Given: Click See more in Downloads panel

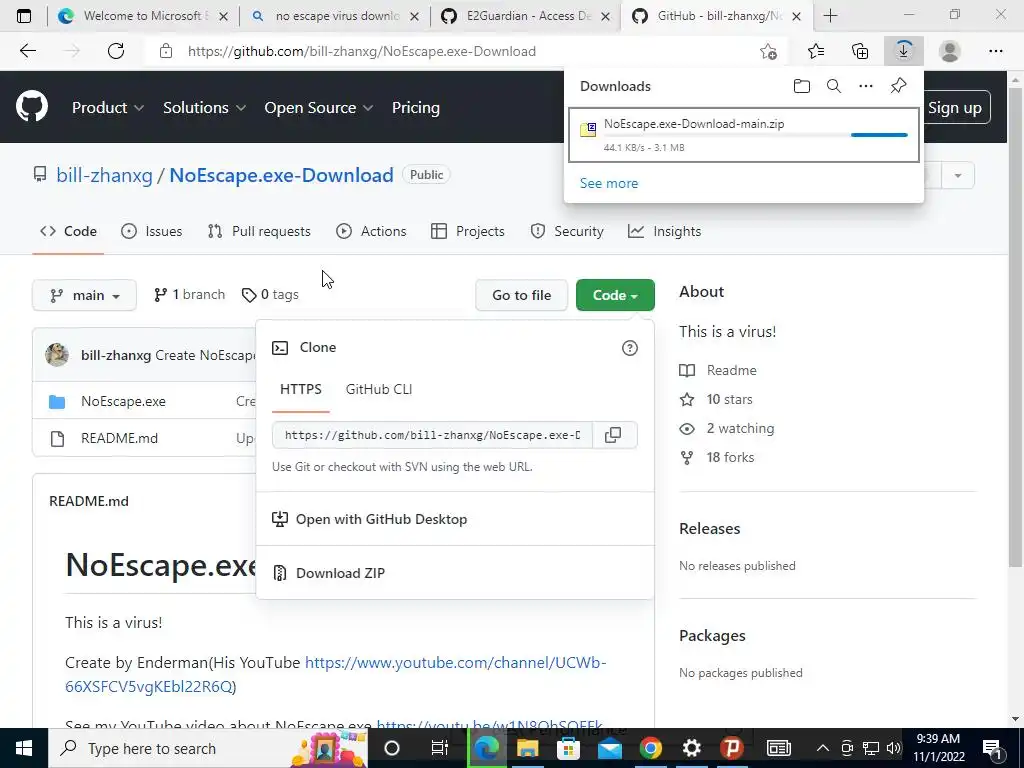Looking at the screenshot, I should coord(609,184).
